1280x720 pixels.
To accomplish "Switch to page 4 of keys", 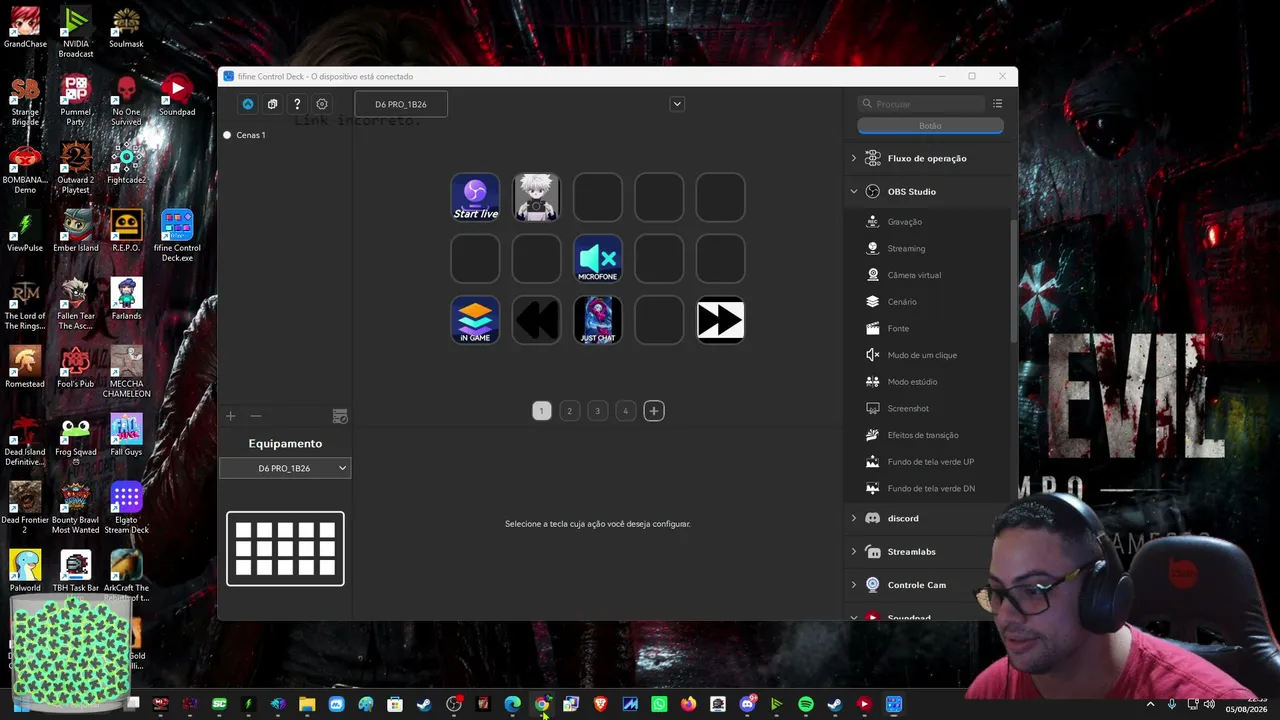I will pos(626,411).
